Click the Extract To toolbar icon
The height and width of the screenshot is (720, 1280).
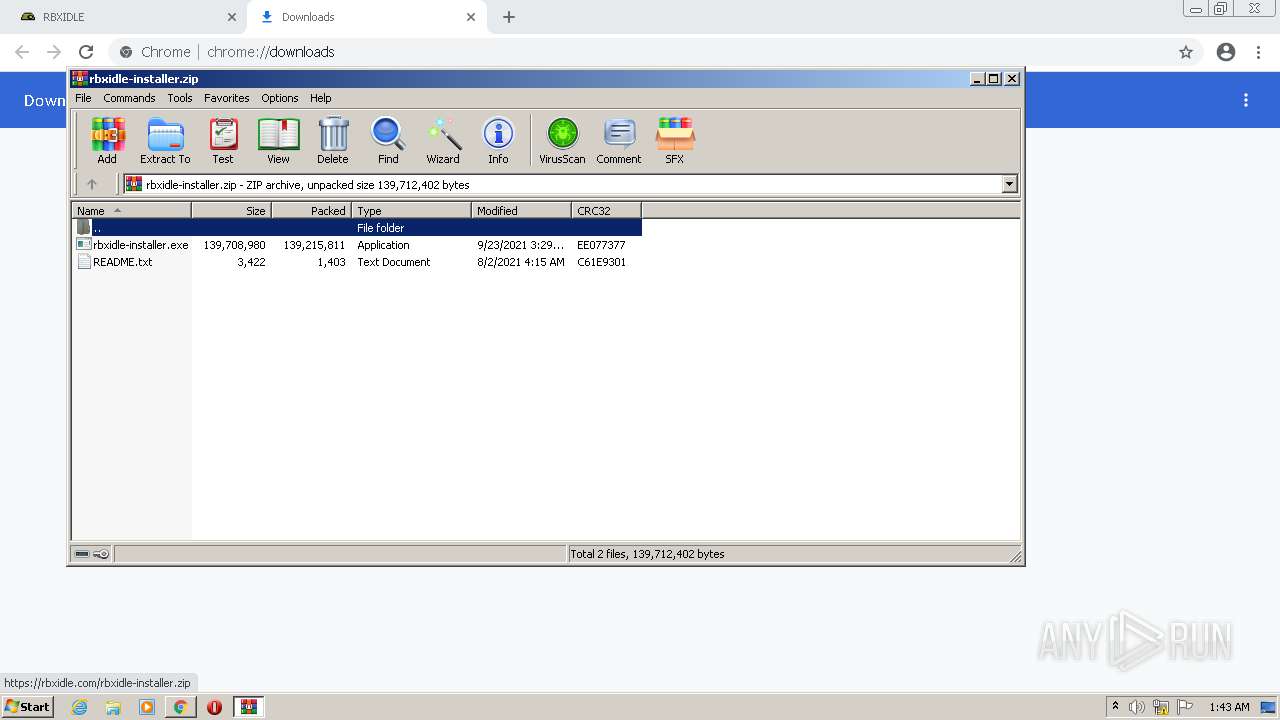click(165, 140)
